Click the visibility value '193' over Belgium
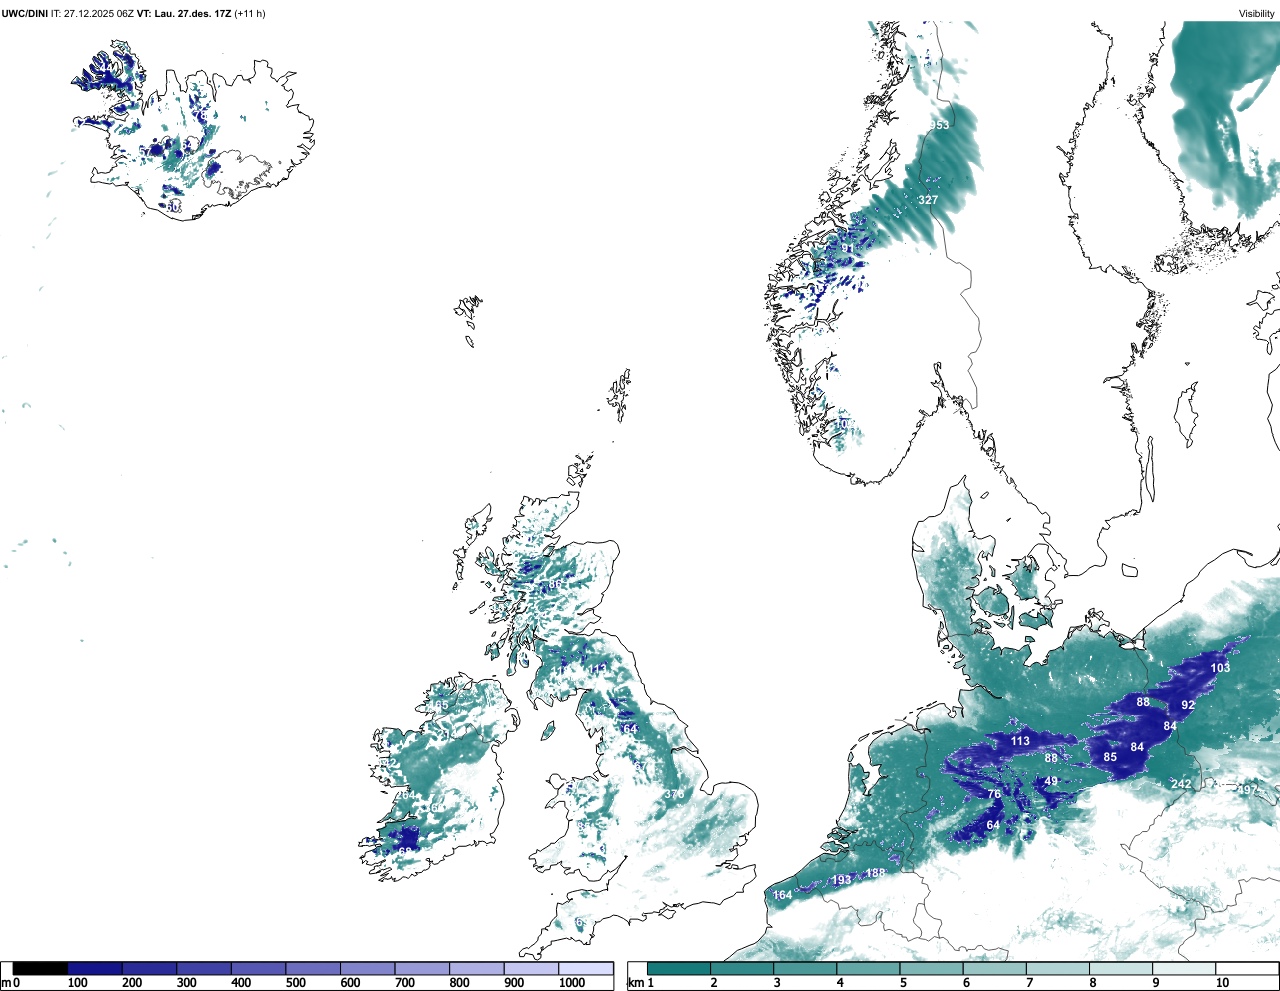Screen dimensions: 1280x991 point(842,880)
